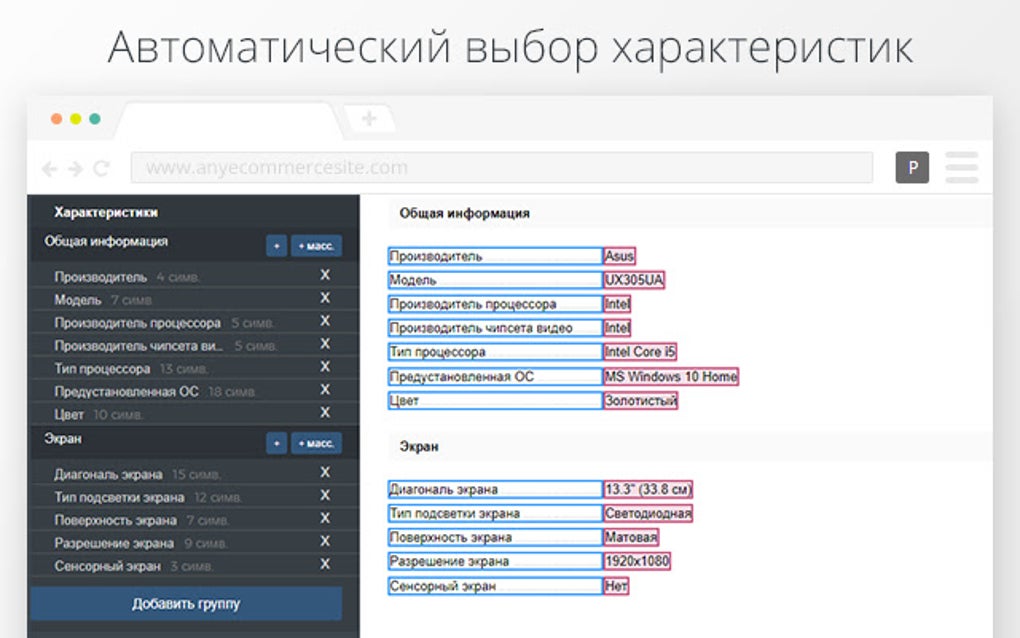
Task: Select Разрешение экрана item in sidebar
Action: coord(114,543)
